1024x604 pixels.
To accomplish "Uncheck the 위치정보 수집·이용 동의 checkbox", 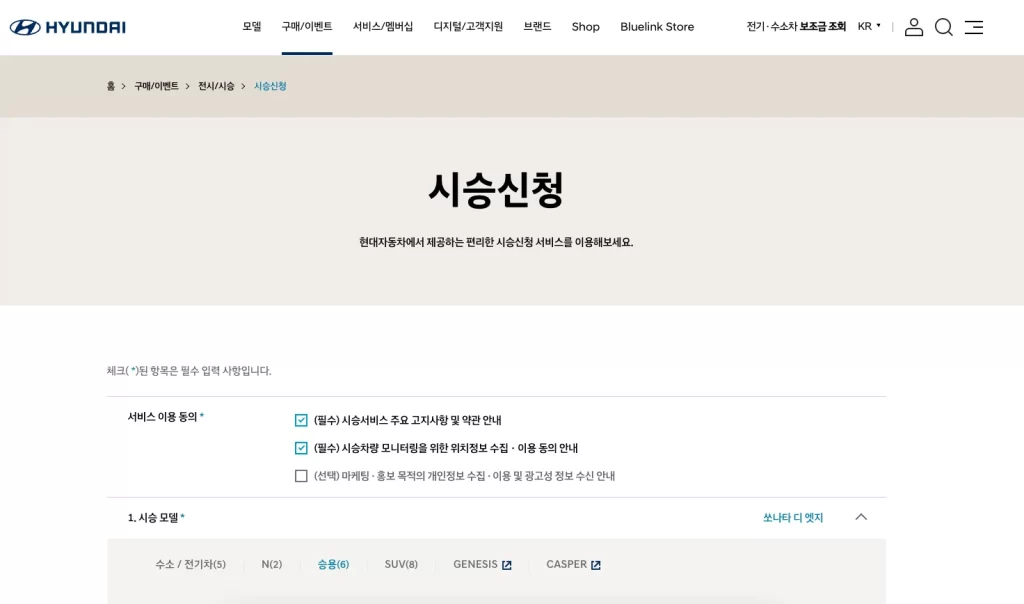I will pos(301,448).
